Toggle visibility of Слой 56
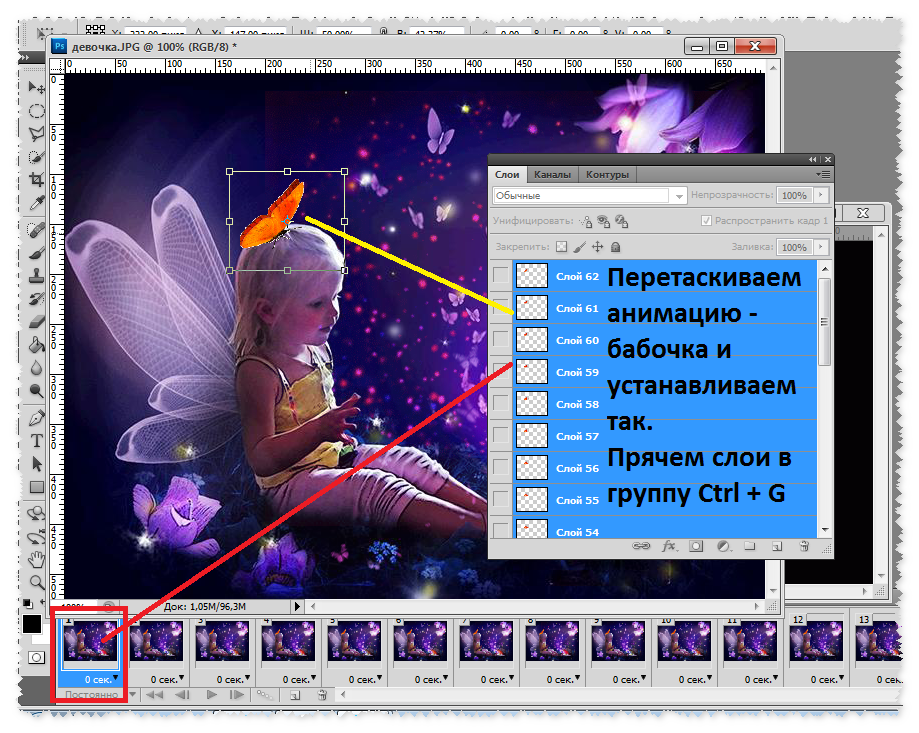919x733 pixels. pos(501,467)
